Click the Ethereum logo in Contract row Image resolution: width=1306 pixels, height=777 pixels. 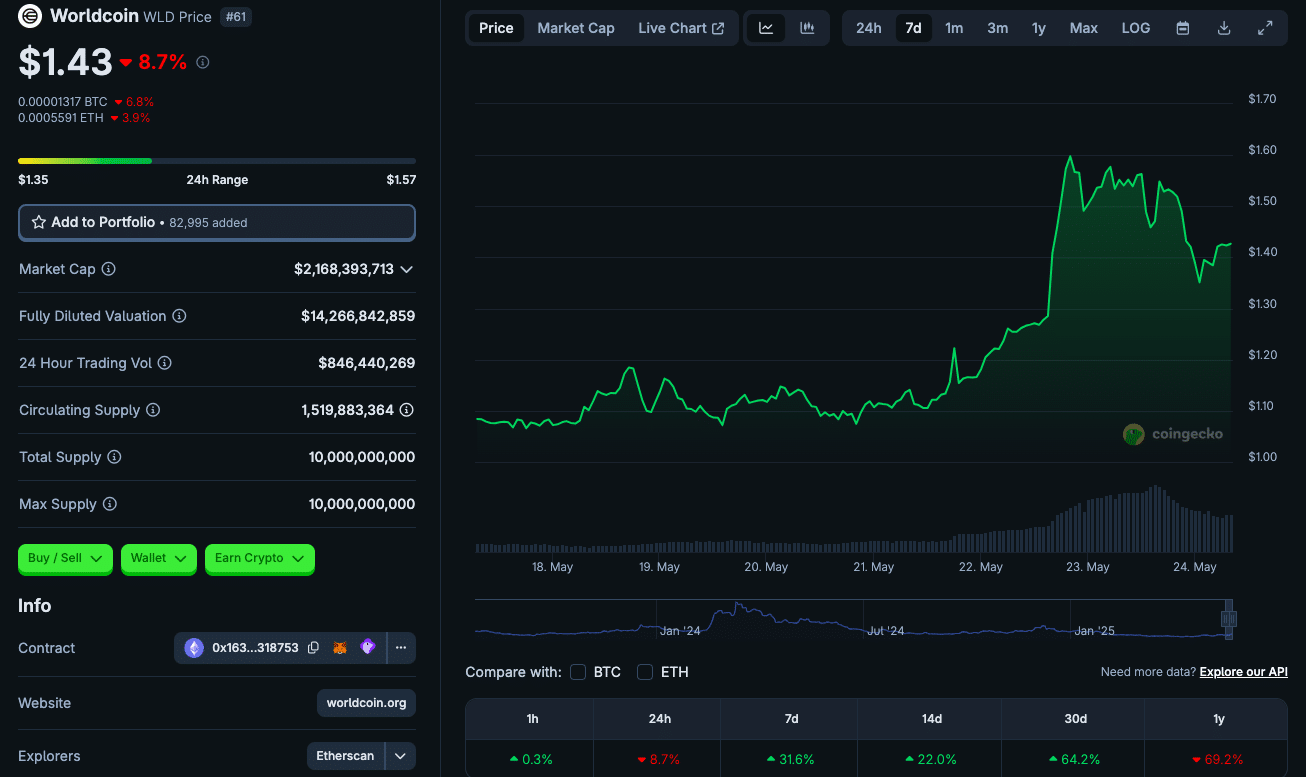pos(194,648)
